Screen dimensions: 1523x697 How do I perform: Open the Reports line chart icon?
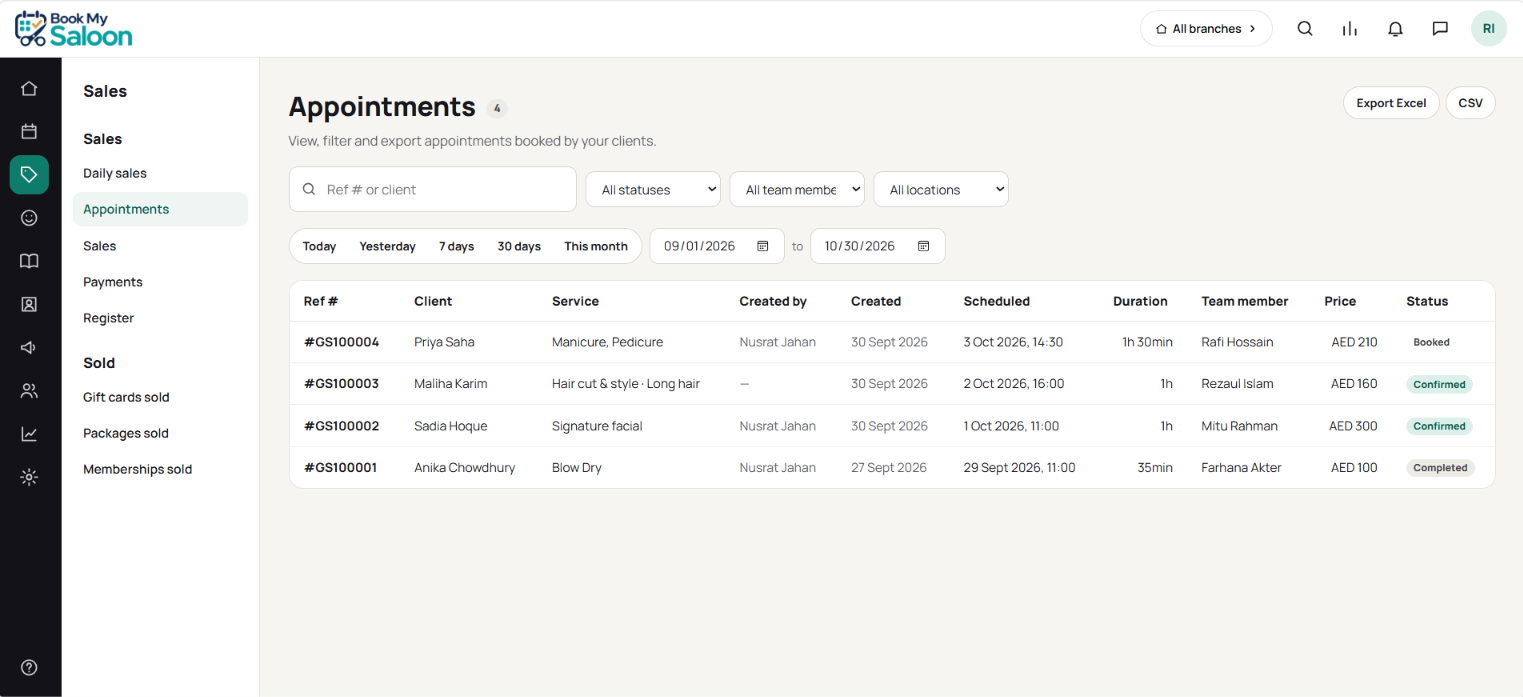tap(29, 434)
